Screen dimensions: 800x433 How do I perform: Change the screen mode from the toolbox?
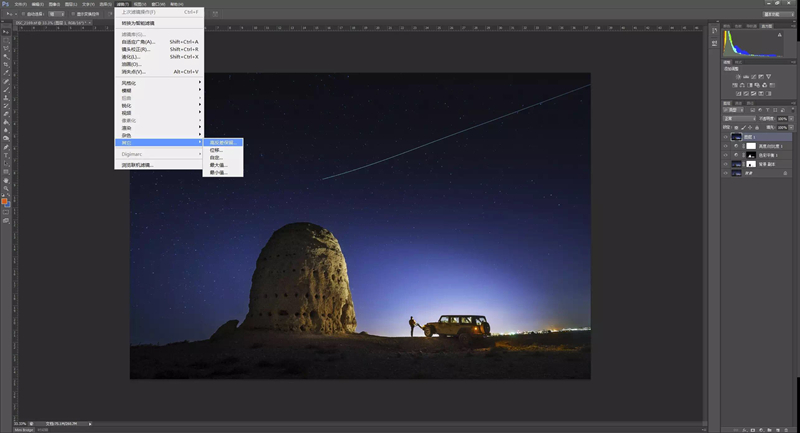6,220
